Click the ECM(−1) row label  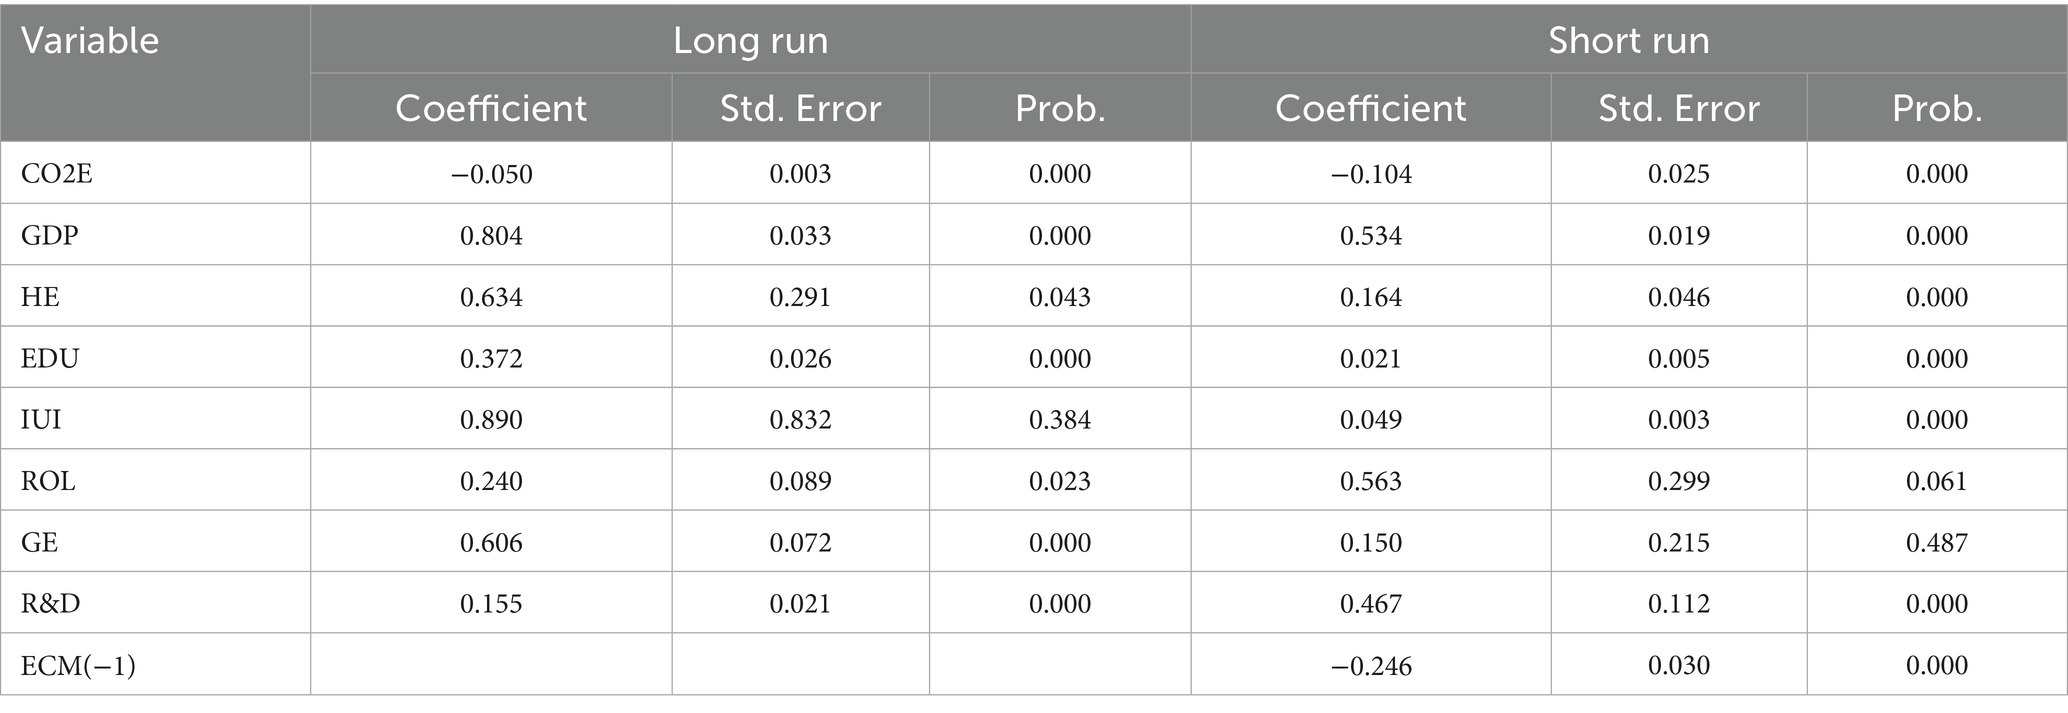(x=78, y=666)
